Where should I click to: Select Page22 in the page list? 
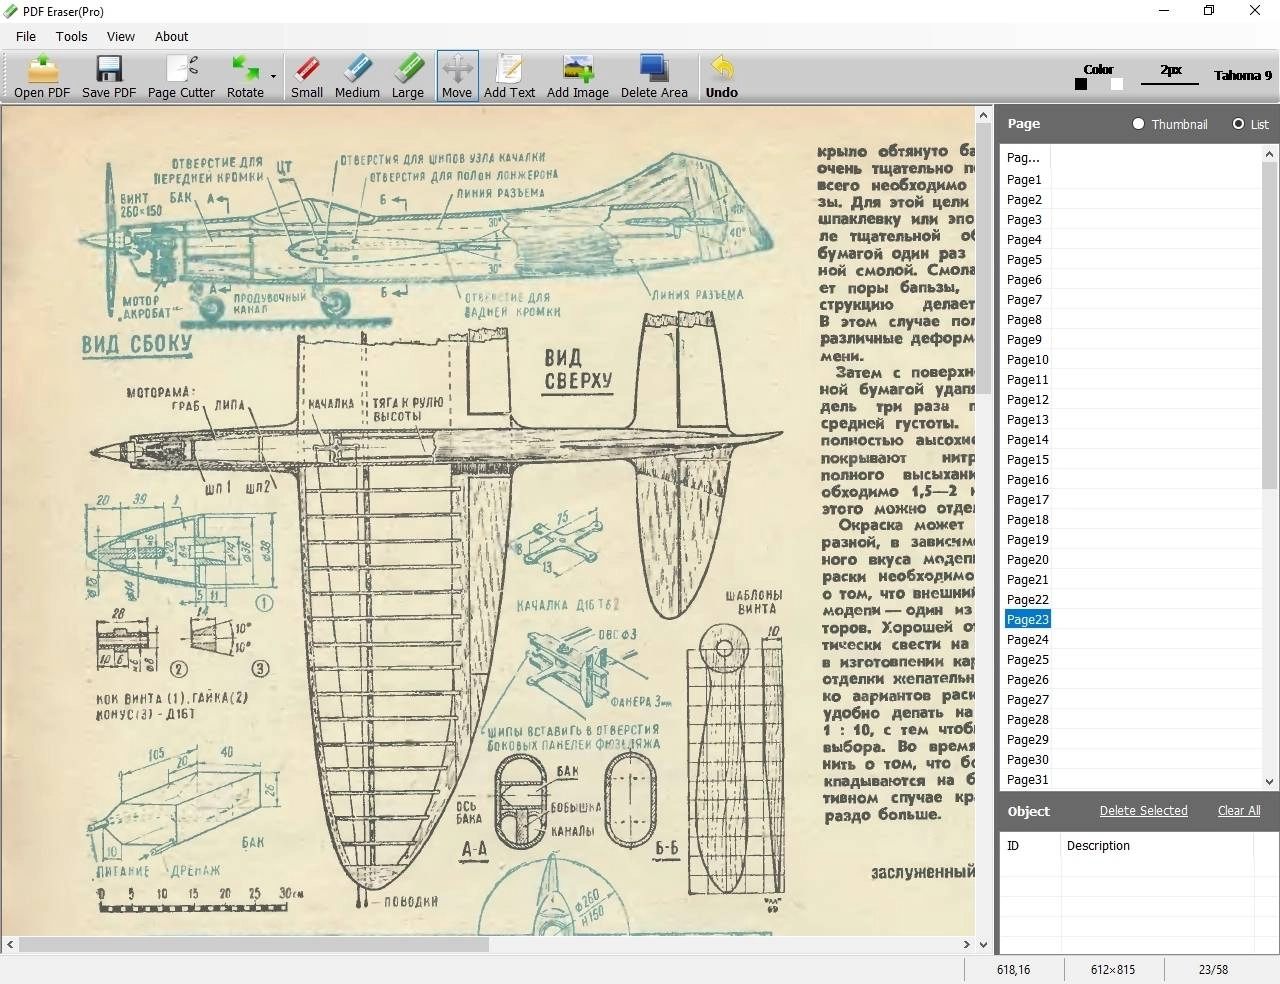[1028, 600]
